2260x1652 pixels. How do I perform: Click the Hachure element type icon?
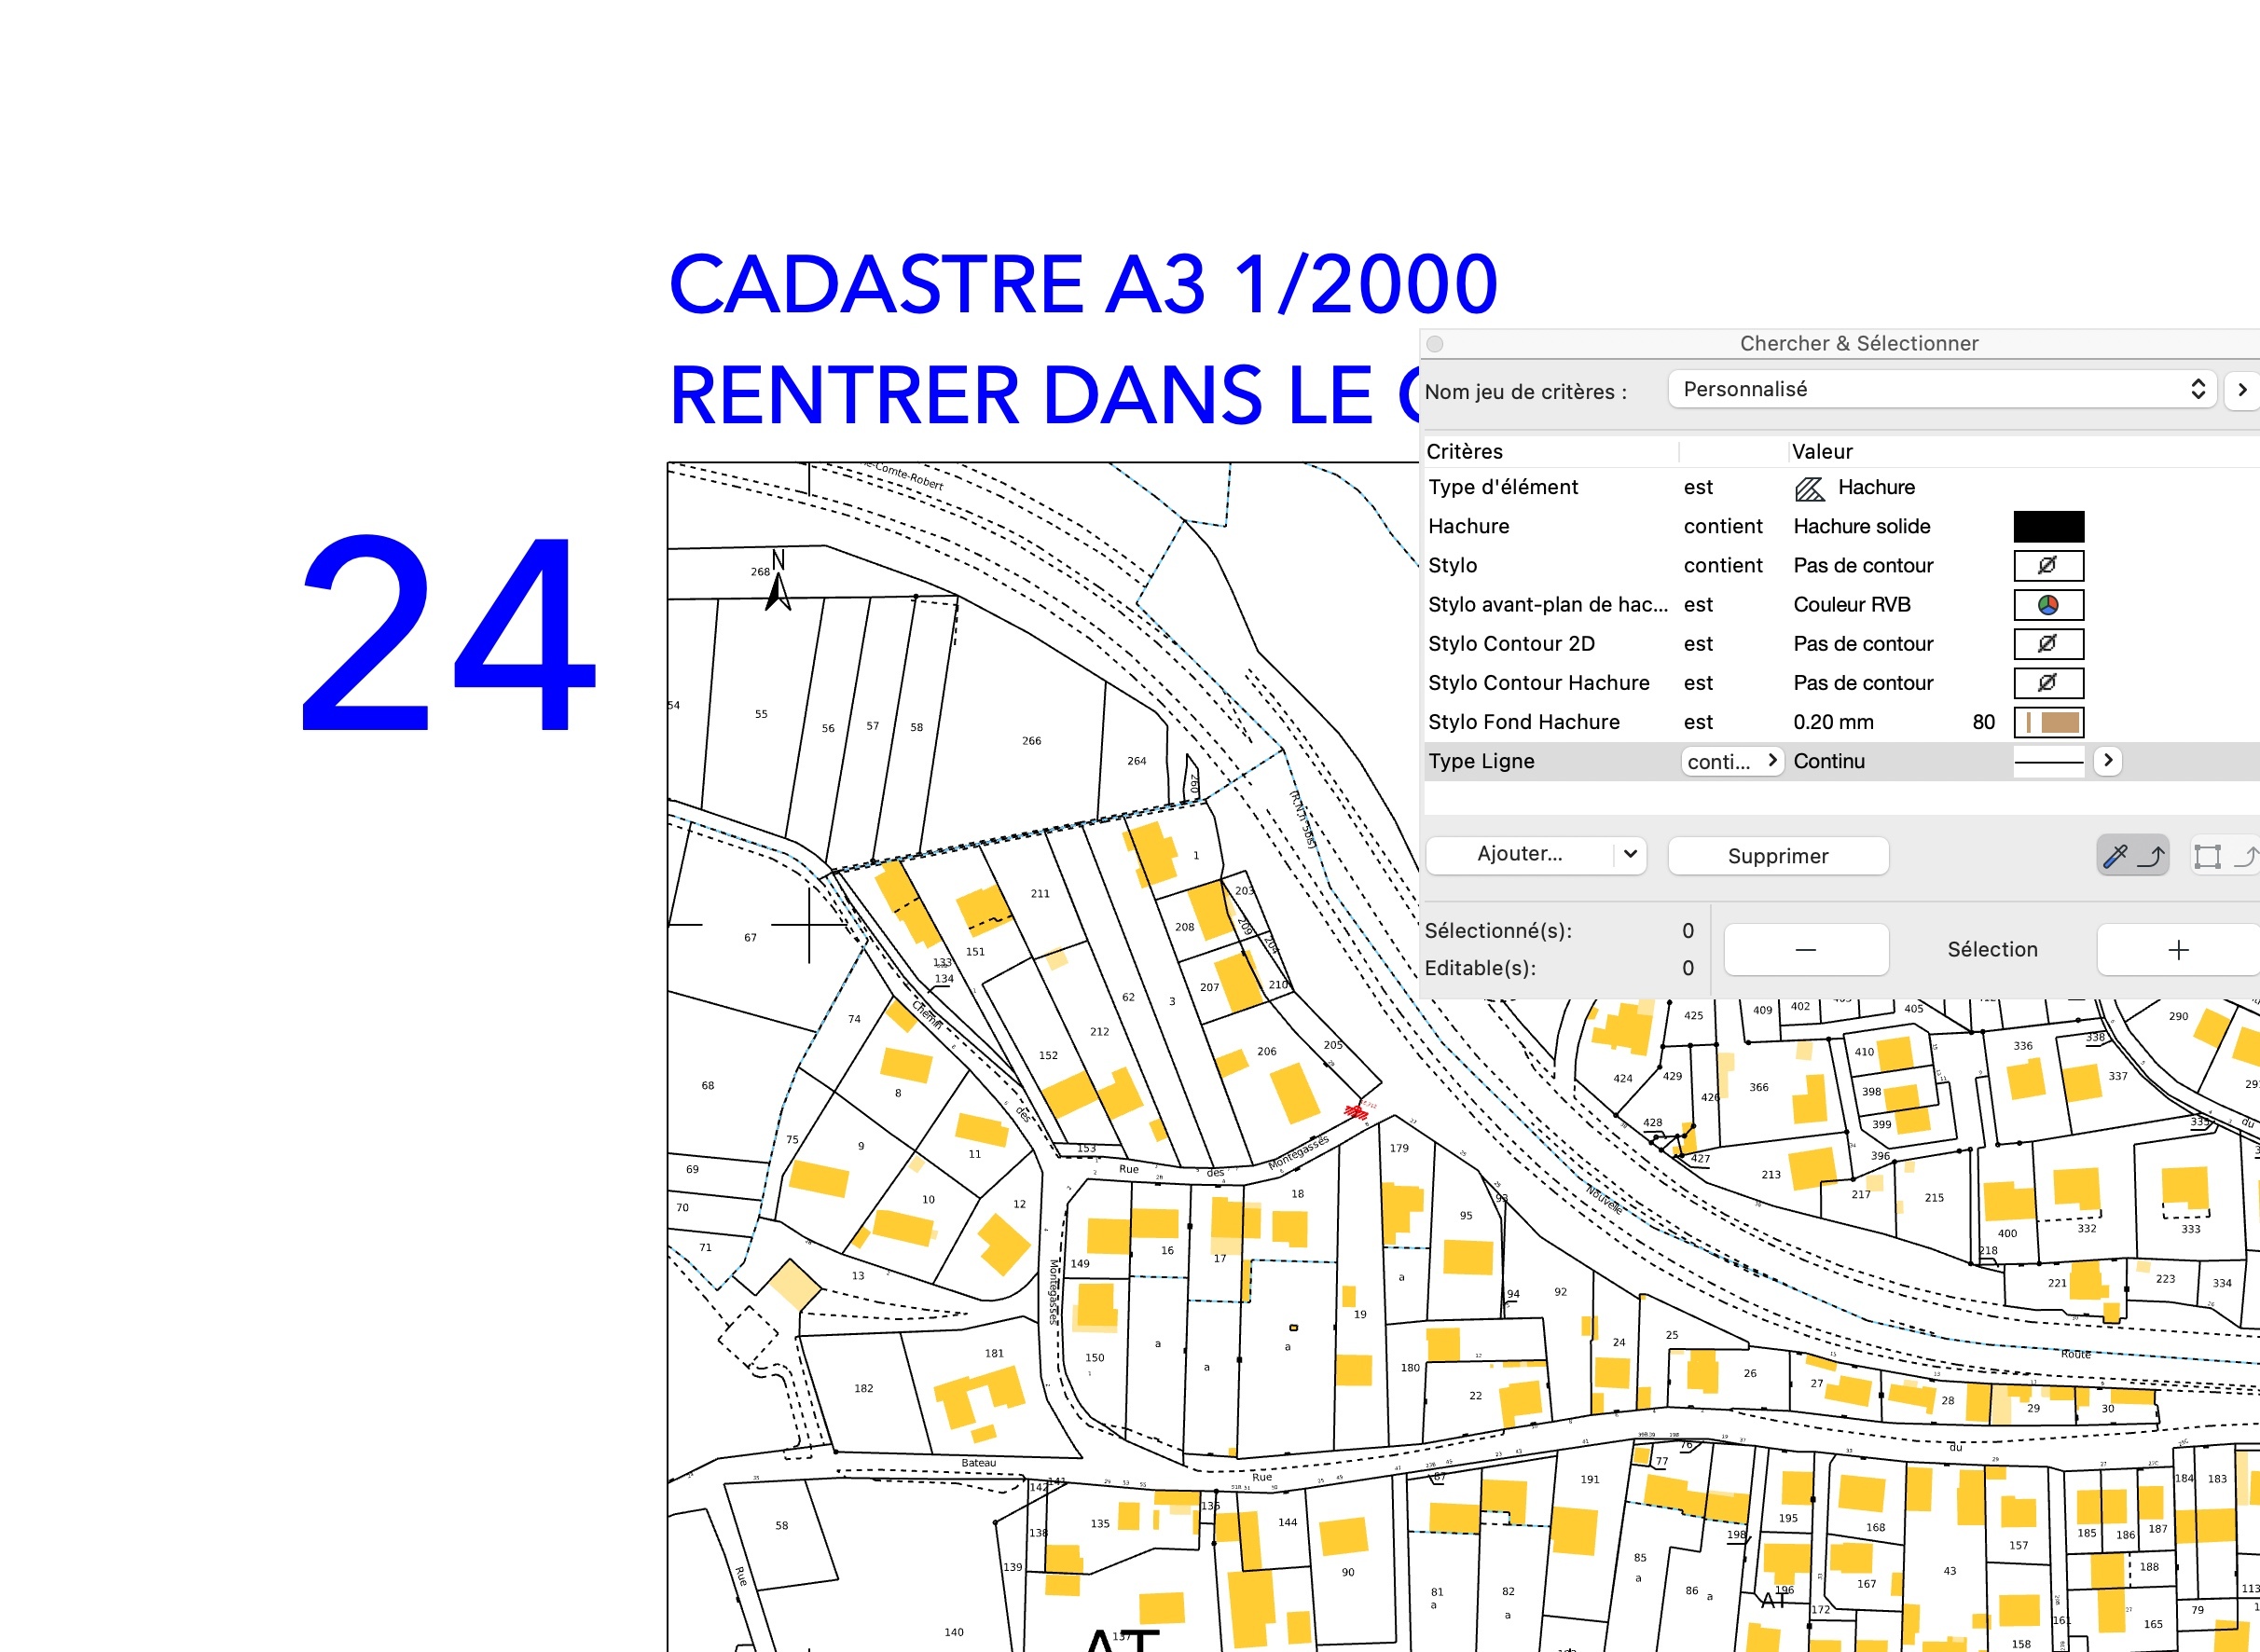pos(1809,488)
